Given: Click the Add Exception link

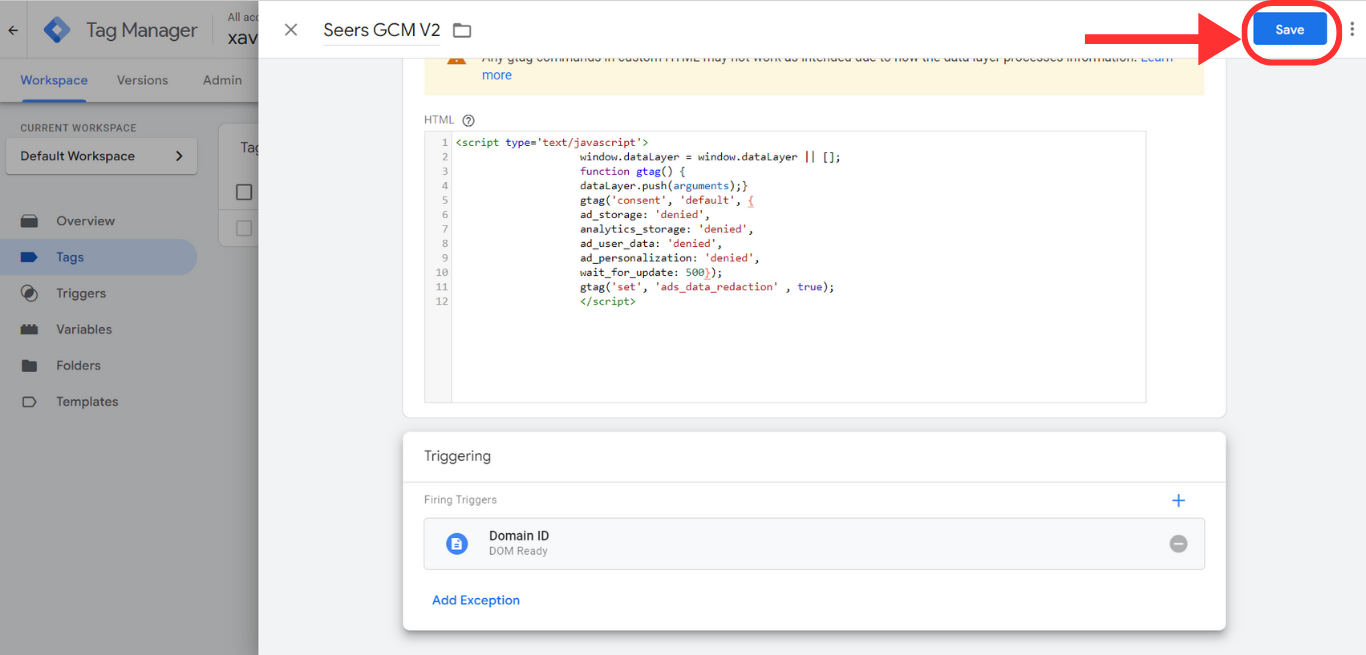Looking at the screenshot, I should tap(476, 600).
